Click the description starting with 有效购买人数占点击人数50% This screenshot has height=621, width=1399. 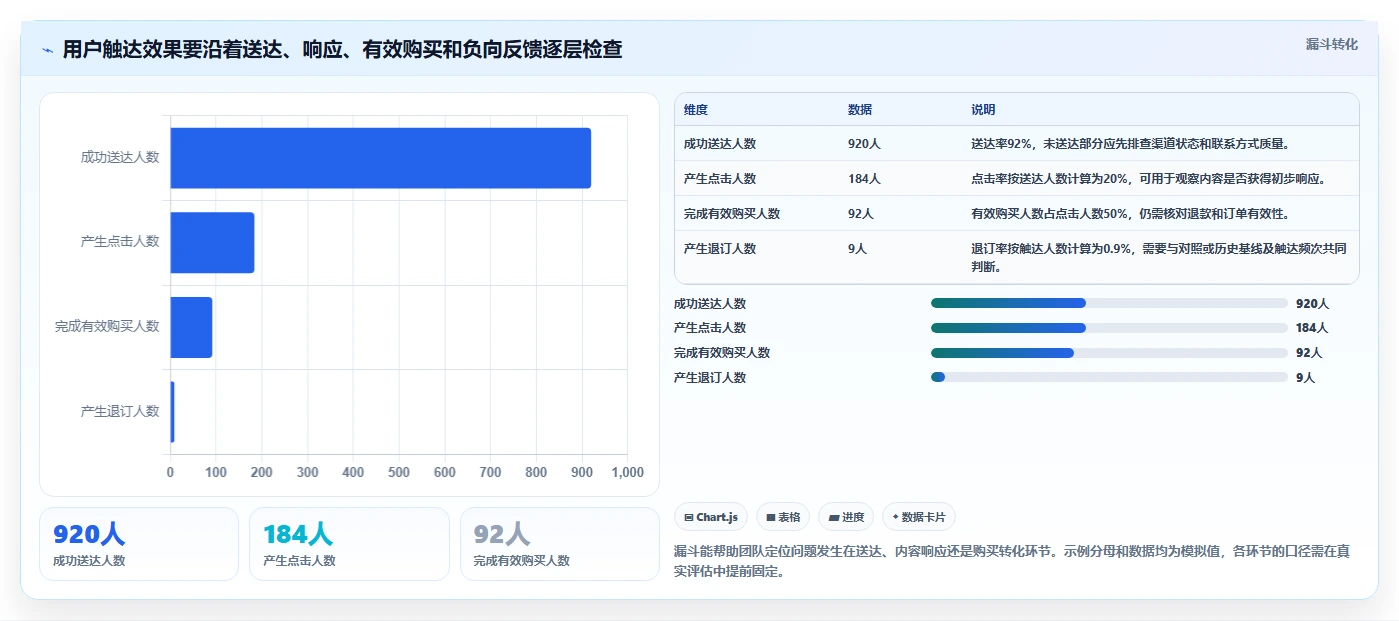[1130, 214]
